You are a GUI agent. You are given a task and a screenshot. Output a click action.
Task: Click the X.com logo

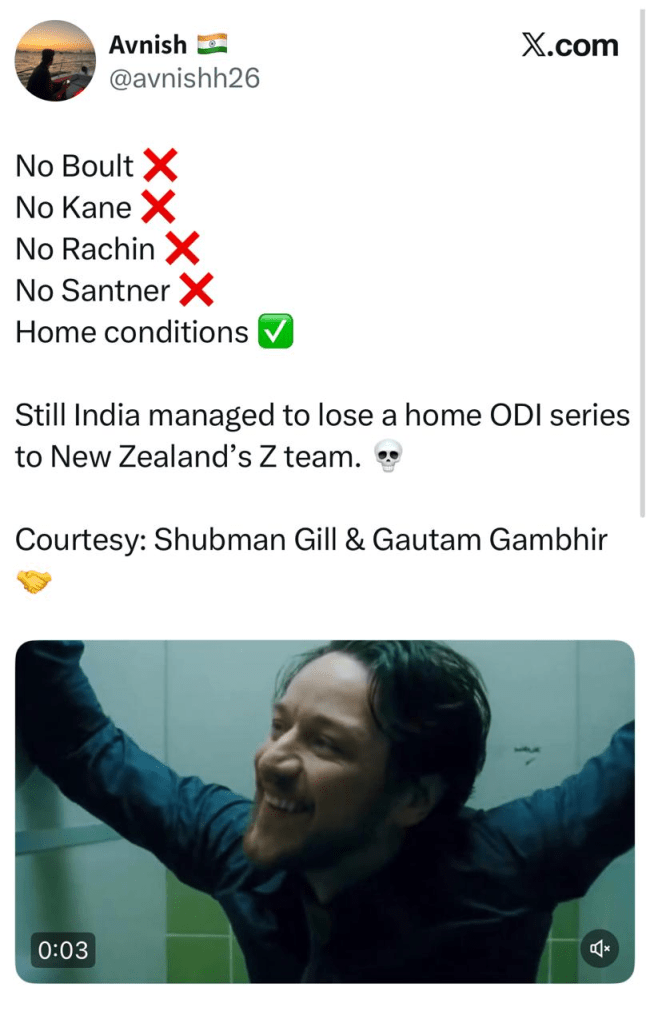pos(570,46)
